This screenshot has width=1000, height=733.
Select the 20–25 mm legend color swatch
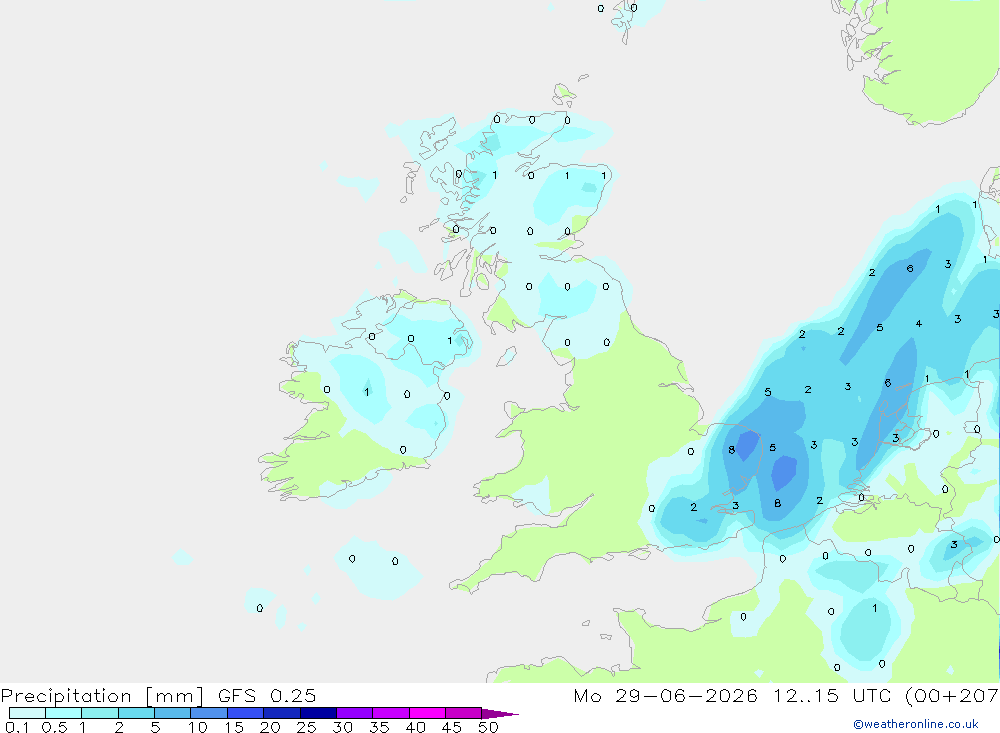point(281,713)
